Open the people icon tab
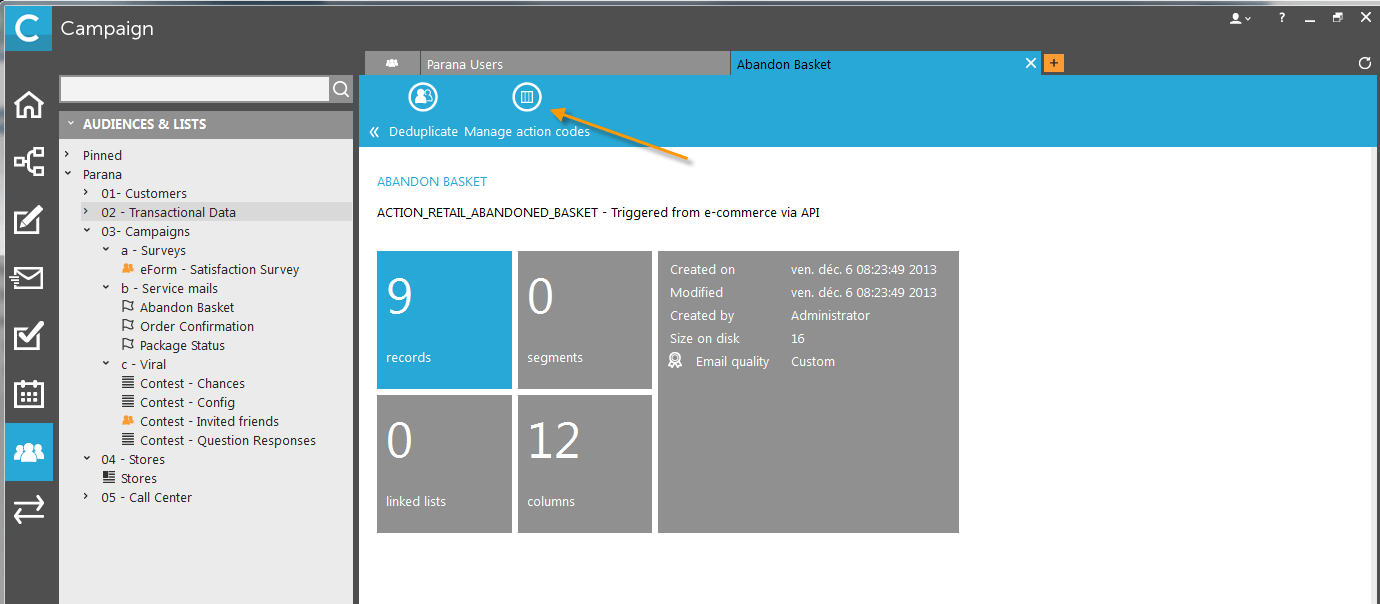 point(392,63)
